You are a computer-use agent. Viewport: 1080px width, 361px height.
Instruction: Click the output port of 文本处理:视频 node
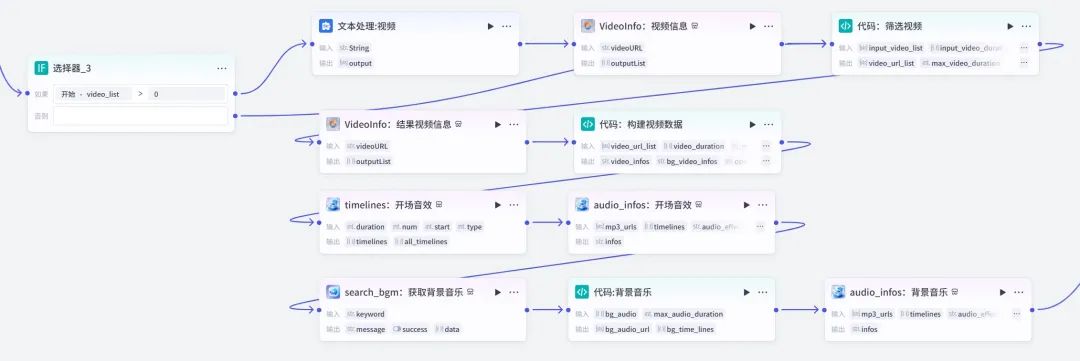coord(519,43)
